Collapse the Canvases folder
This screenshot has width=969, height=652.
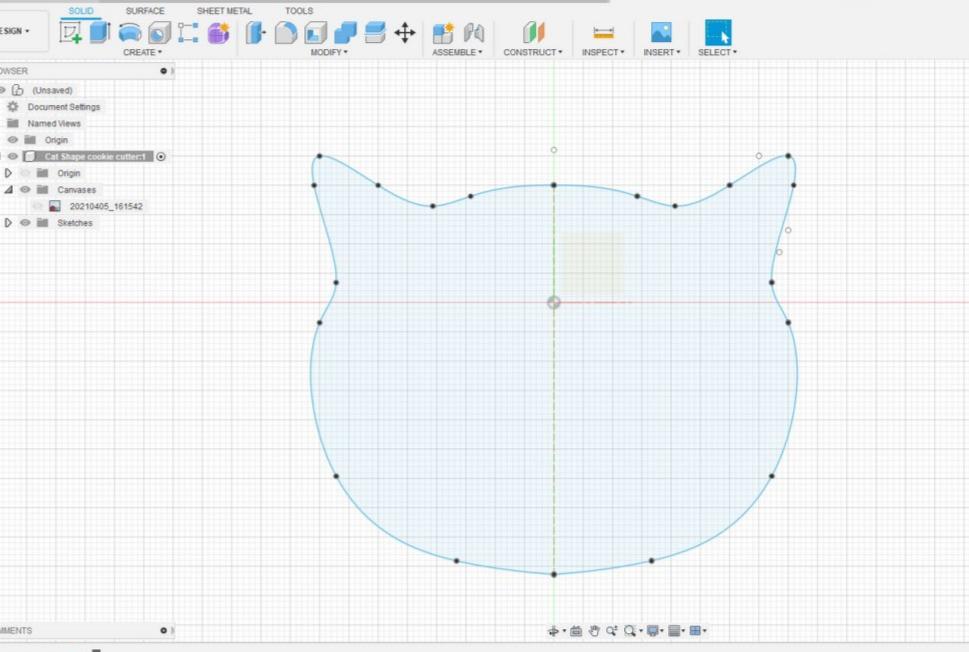8,190
